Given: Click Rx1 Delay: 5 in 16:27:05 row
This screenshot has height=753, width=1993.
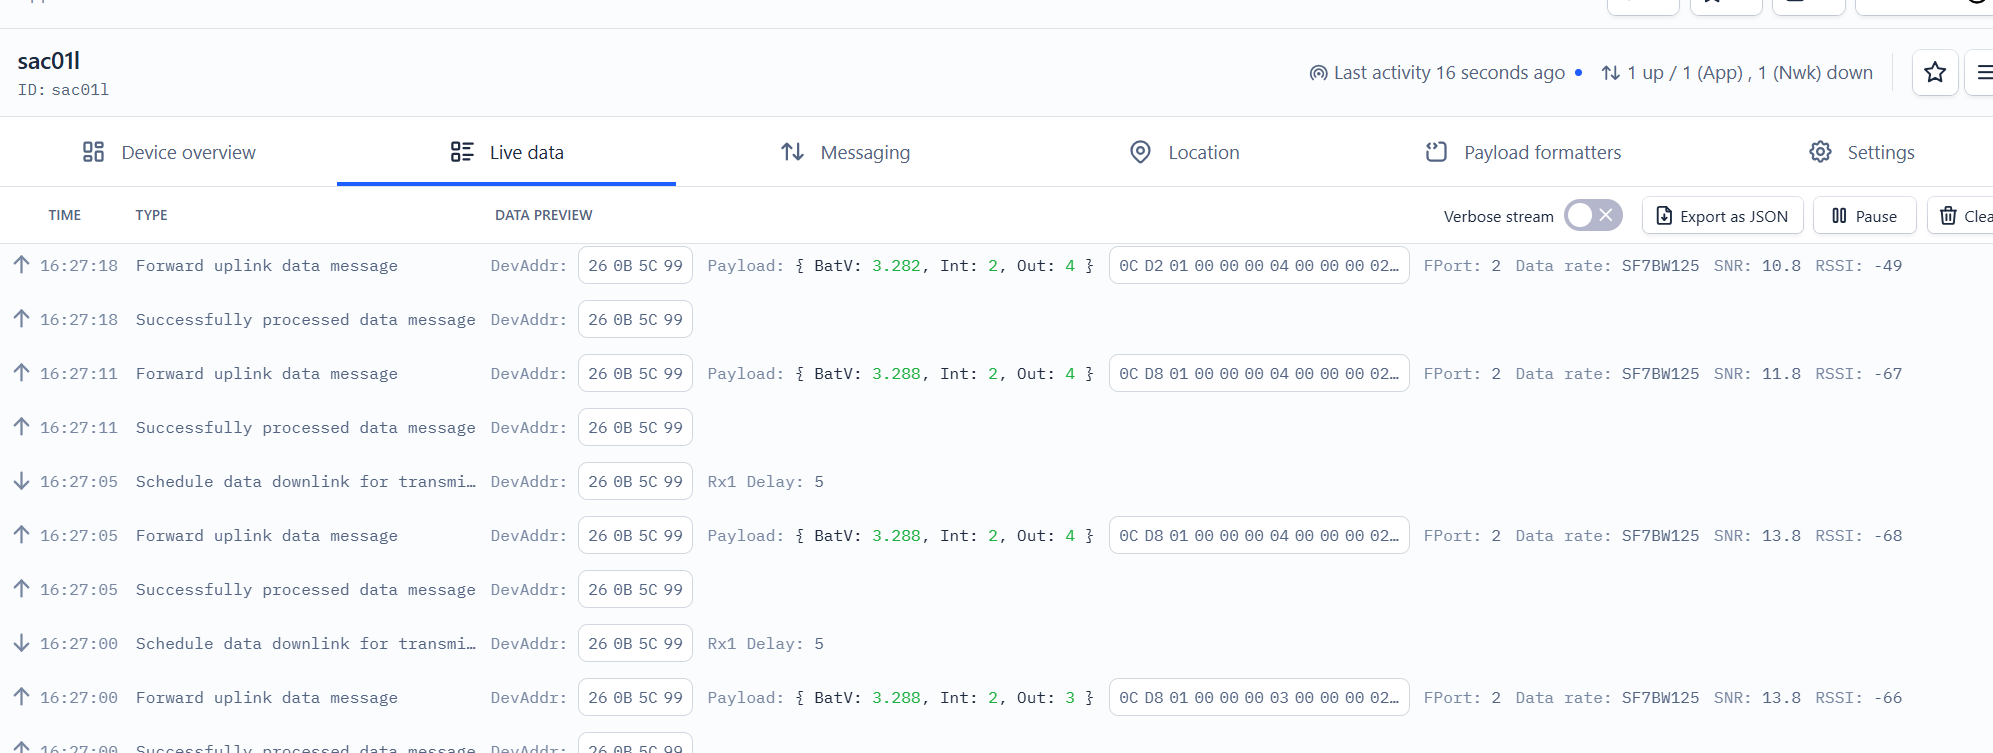Looking at the screenshot, I should point(765,481).
